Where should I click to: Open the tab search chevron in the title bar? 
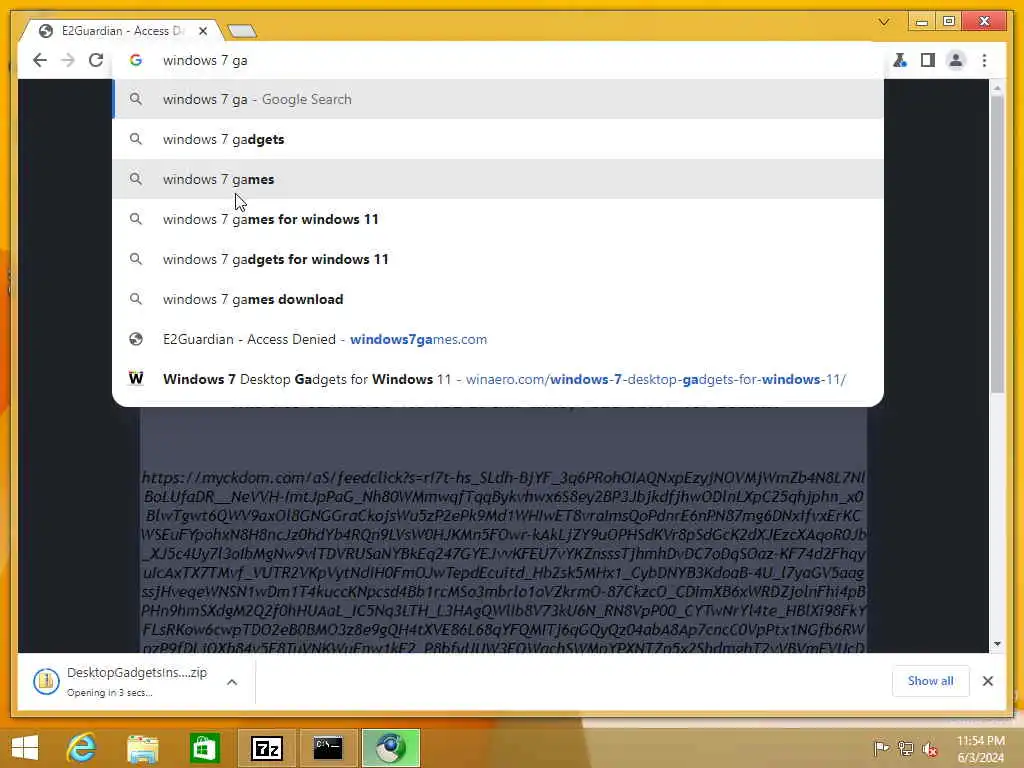tap(884, 22)
